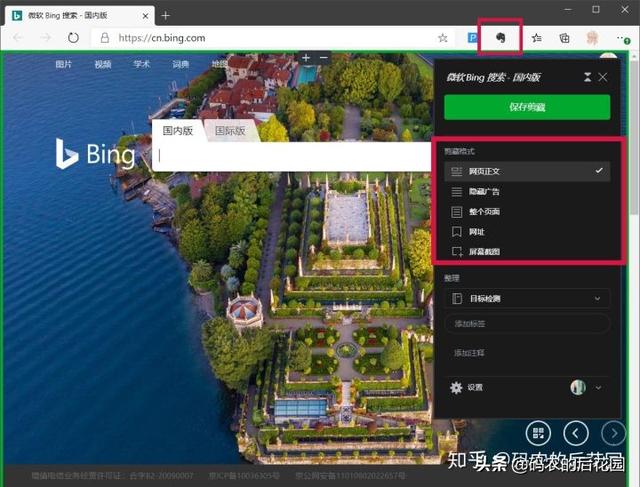Switch to the 国际版 search tab
The height and width of the screenshot is (487, 640).
point(230,131)
